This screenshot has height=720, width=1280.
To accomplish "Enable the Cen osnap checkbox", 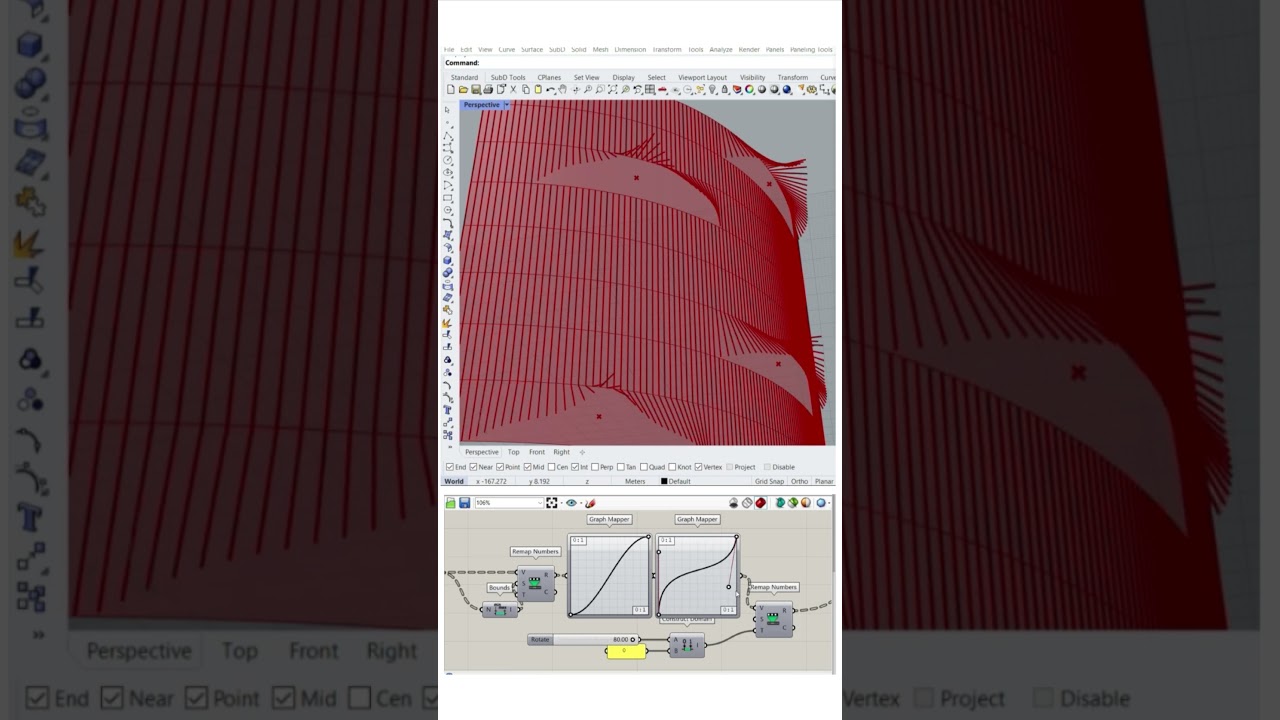I will coord(551,467).
